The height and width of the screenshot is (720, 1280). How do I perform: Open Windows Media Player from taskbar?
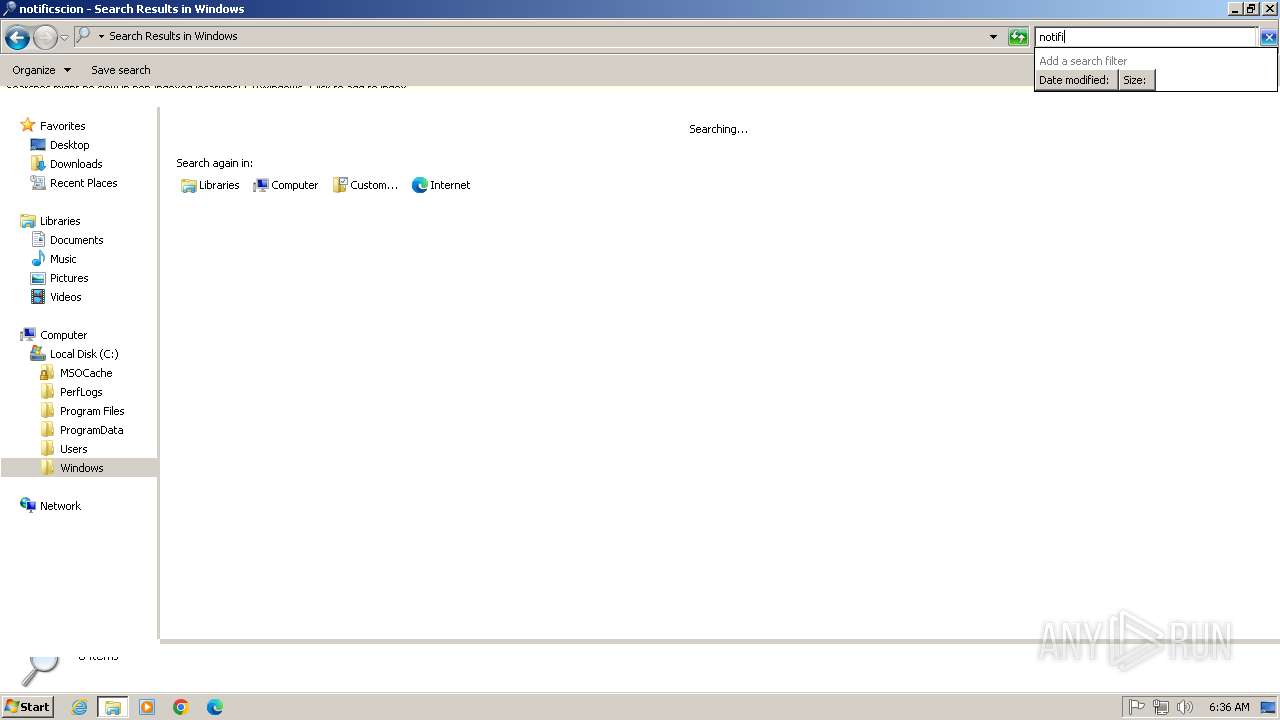[x=147, y=707]
